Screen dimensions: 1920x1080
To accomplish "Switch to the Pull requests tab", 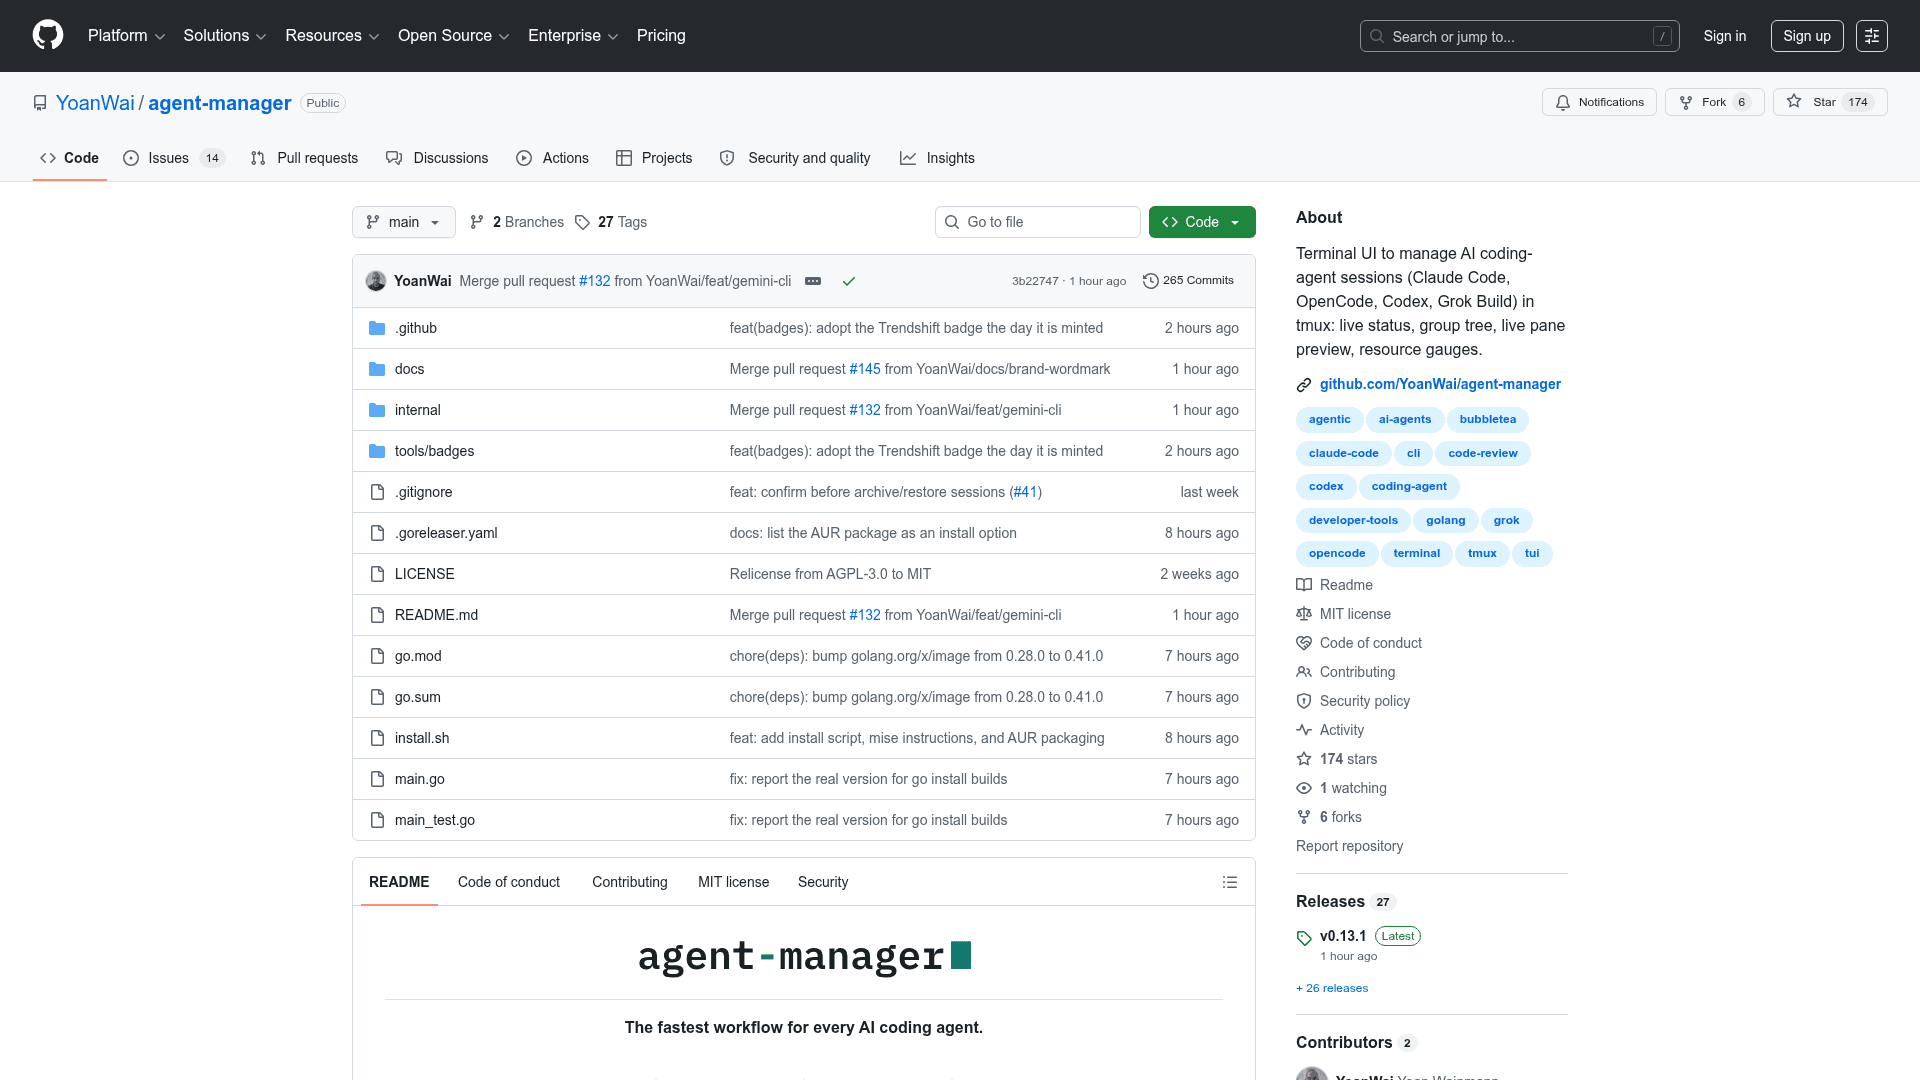I will 304,158.
